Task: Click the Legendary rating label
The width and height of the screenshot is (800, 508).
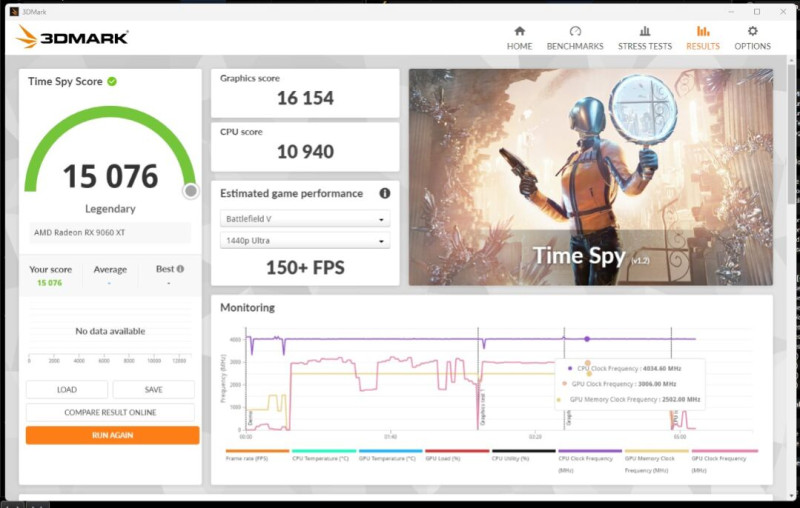Action: 110,209
